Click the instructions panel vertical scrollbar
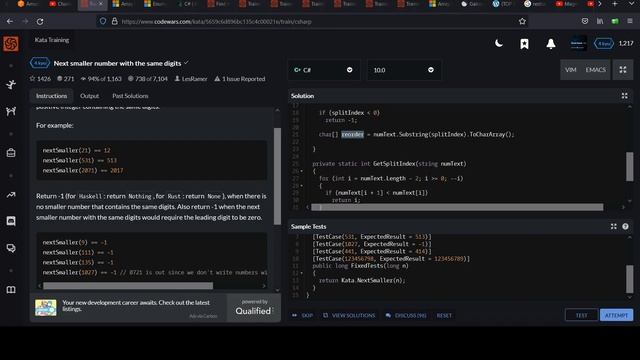The height and width of the screenshot is (360, 640). point(277,176)
